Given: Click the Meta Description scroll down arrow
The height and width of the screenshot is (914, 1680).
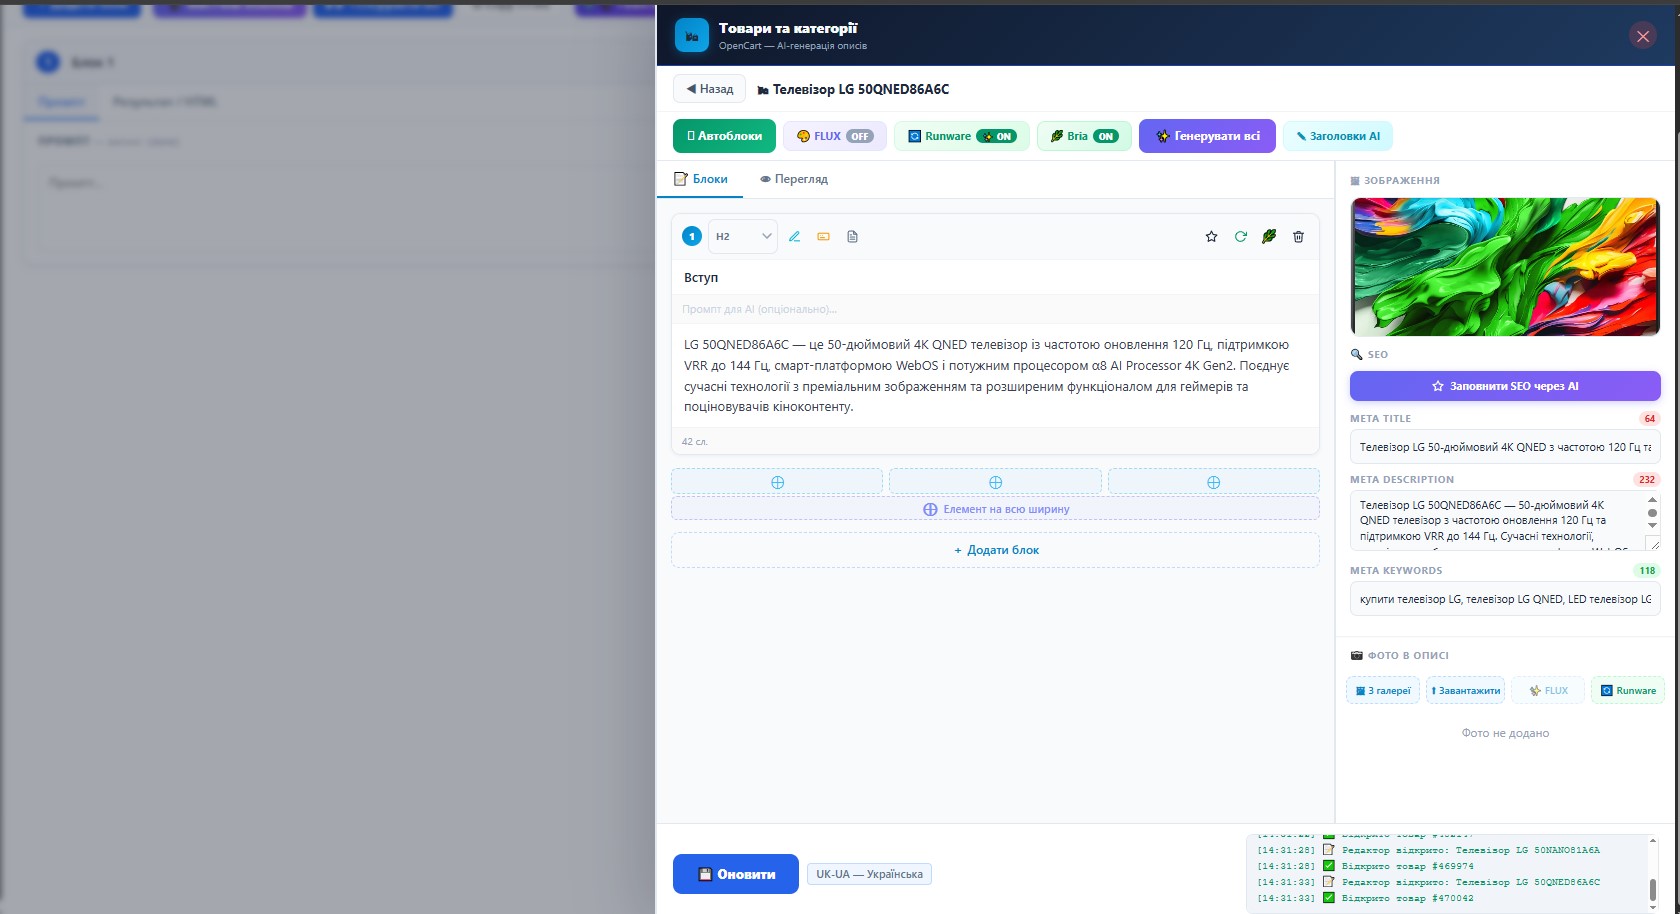Looking at the screenshot, I should pos(1652,526).
